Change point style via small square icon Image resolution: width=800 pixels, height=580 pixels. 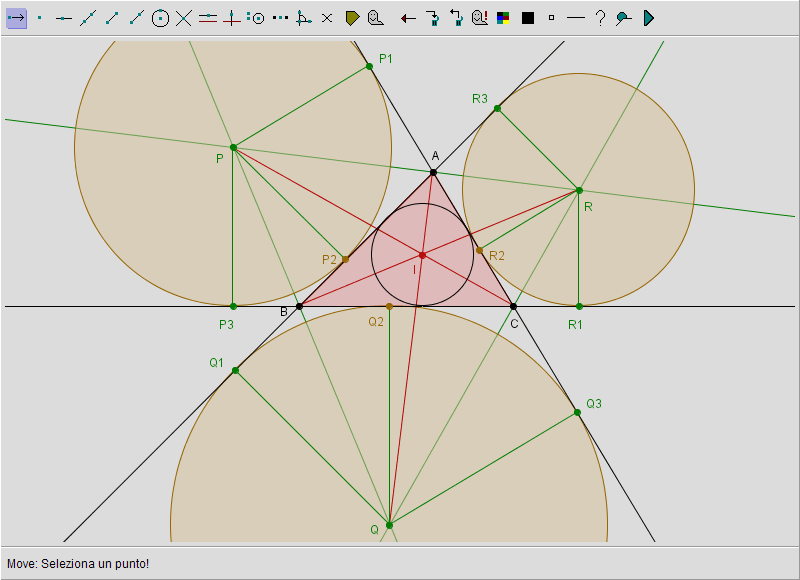click(551, 18)
